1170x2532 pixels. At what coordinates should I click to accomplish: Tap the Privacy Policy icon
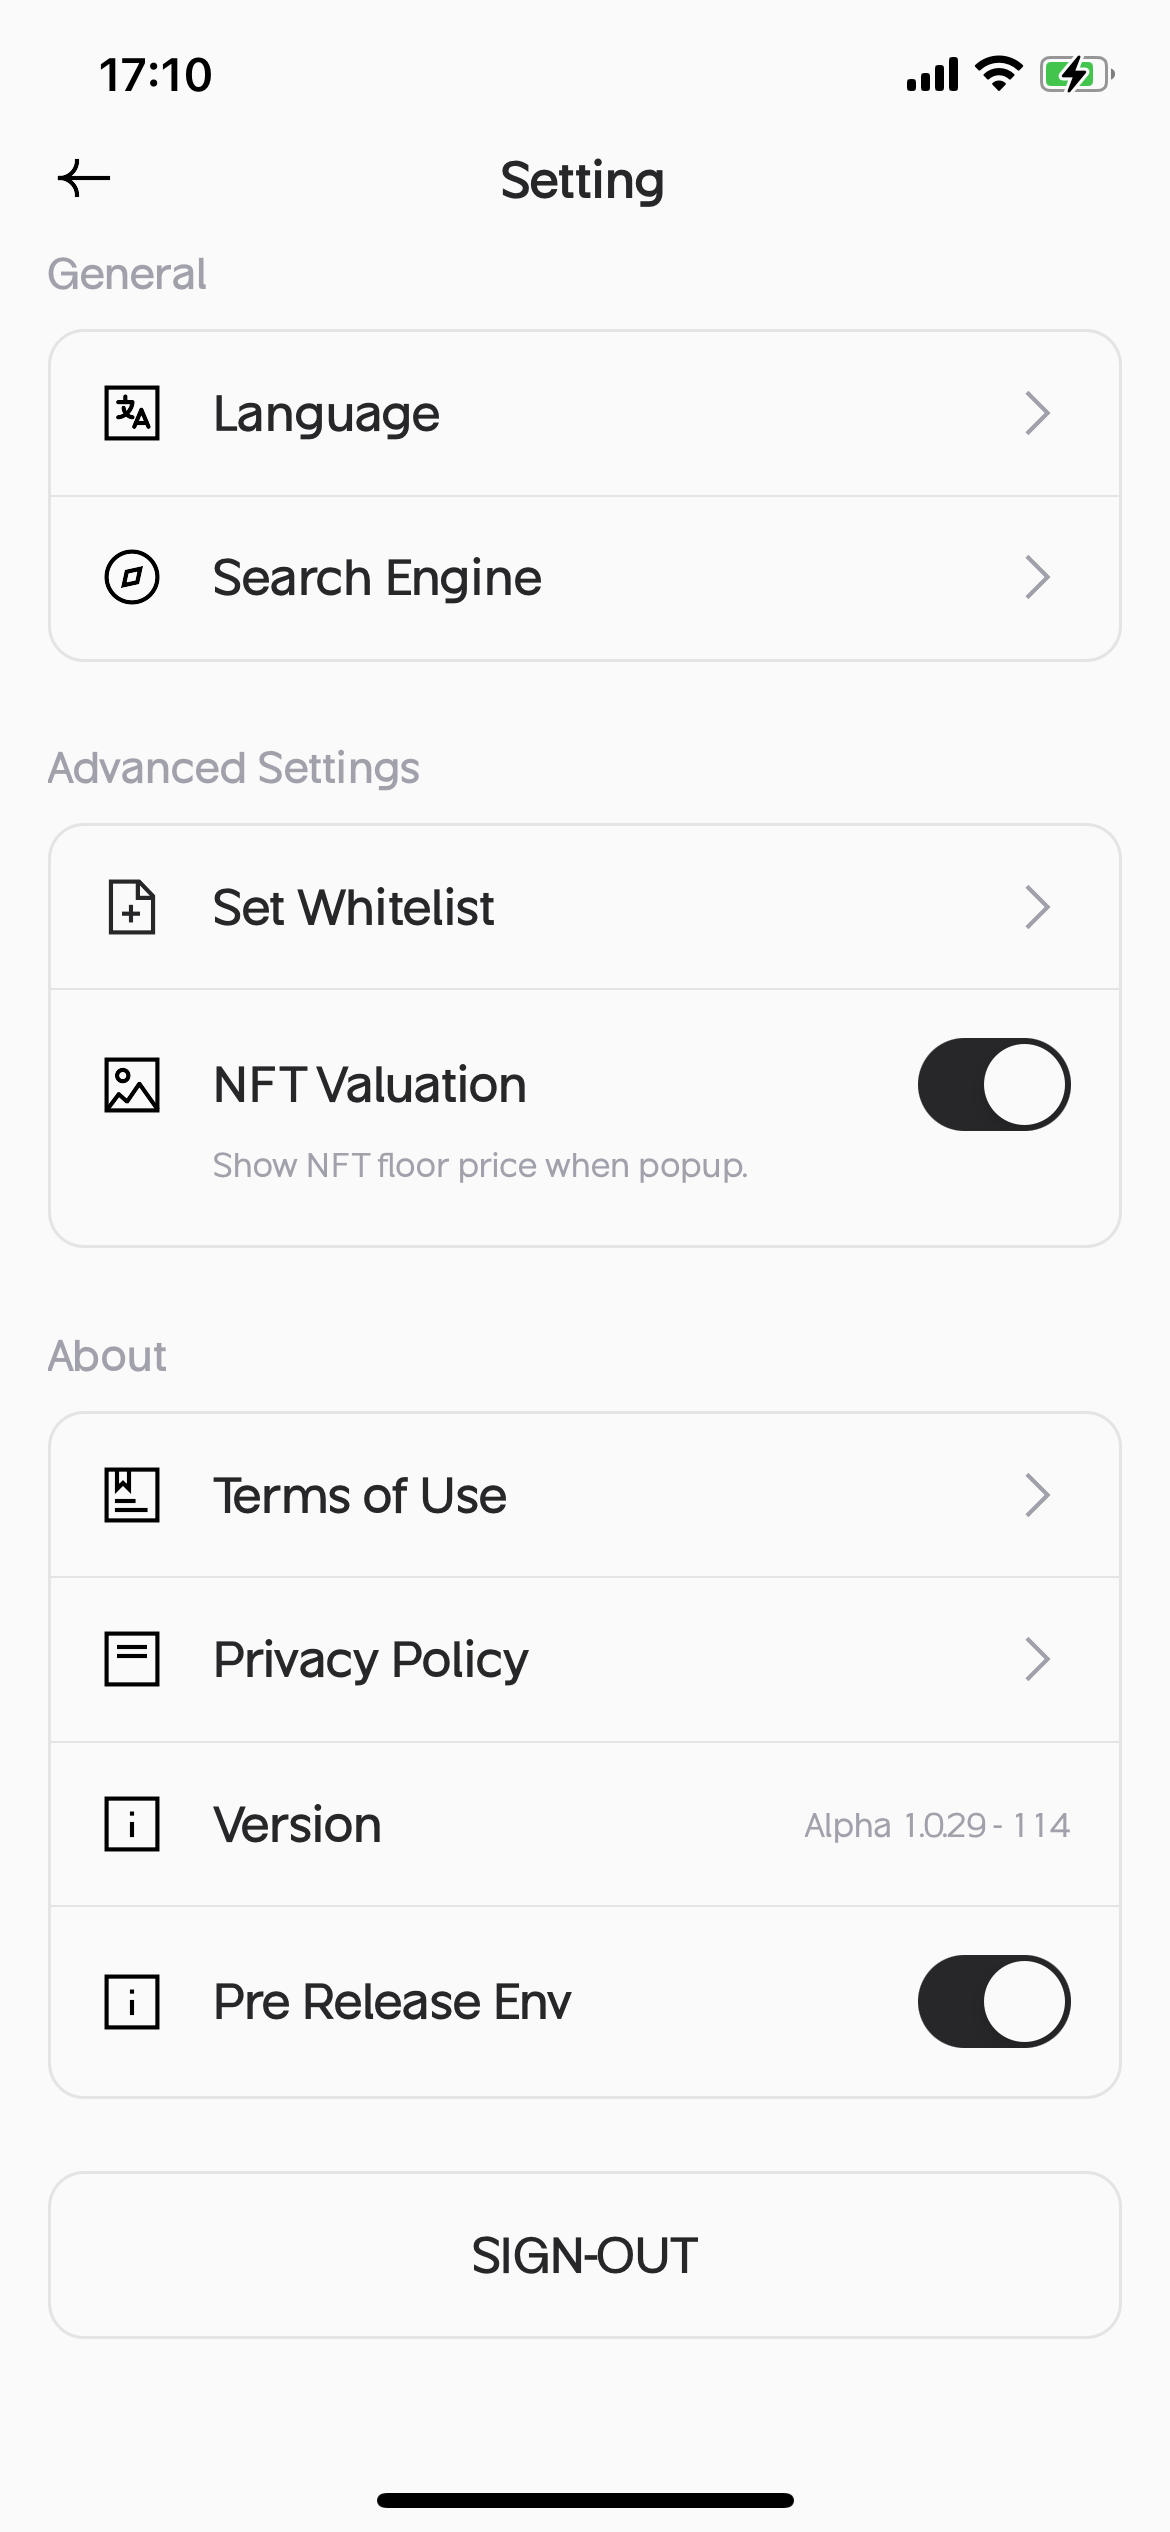pyautogui.click(x=132, y=1659)
